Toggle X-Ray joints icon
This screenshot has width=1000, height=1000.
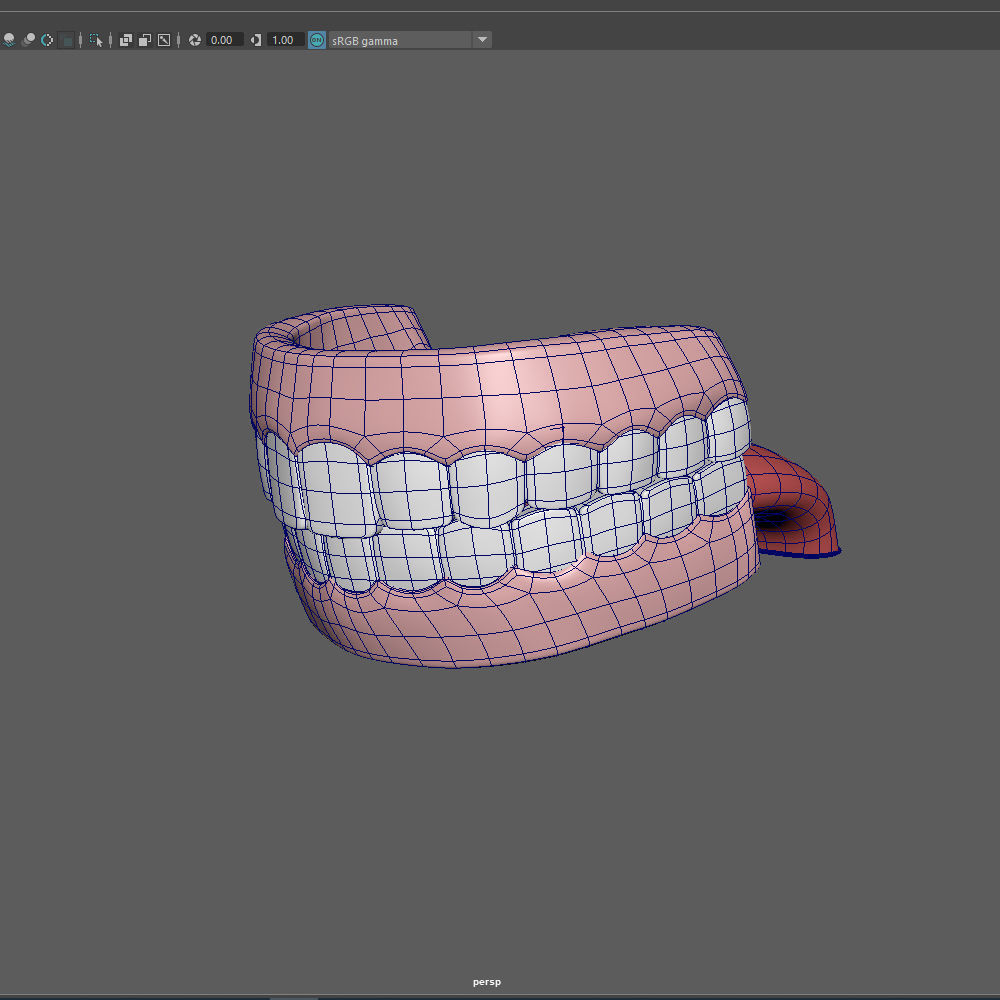tap(164, 40)
